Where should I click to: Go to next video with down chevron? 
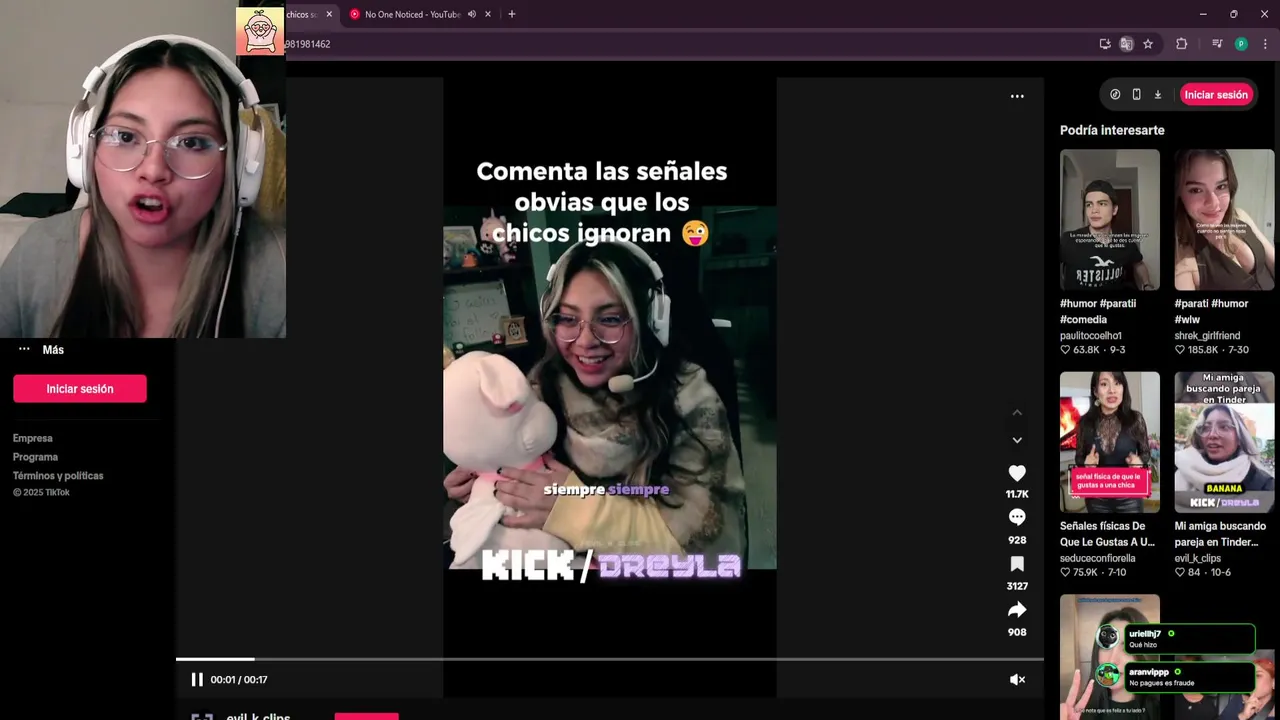tap(1017, 440)
